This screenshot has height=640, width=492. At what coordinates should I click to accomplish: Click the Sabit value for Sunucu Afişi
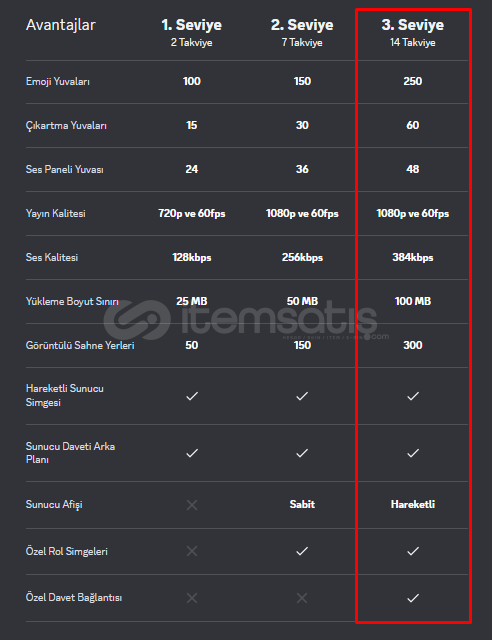[x=302, y=504]
